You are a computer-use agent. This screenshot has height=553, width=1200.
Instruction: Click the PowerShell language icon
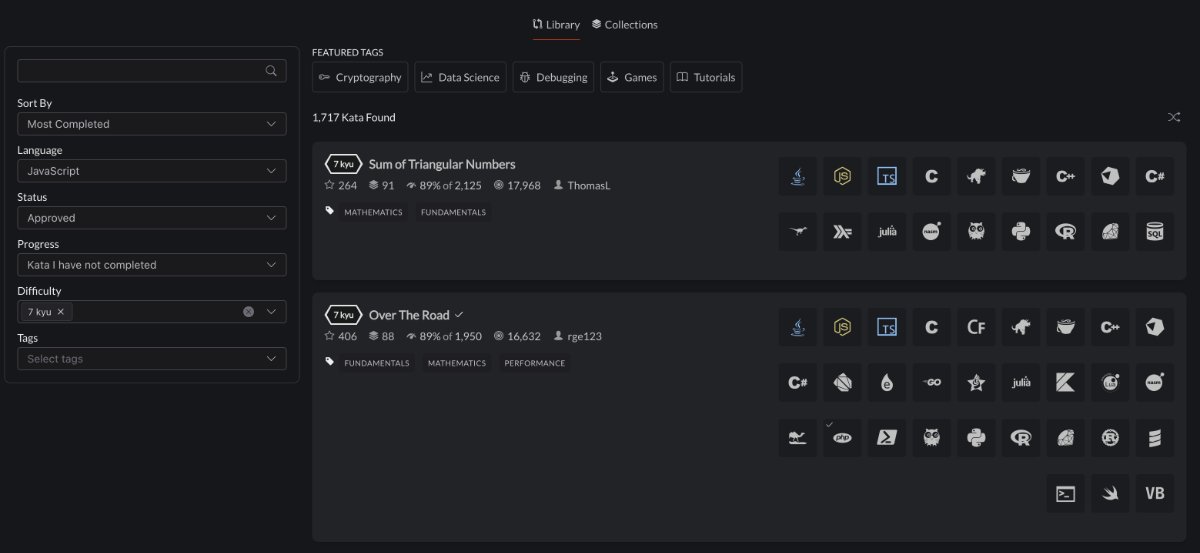point(887,437)
